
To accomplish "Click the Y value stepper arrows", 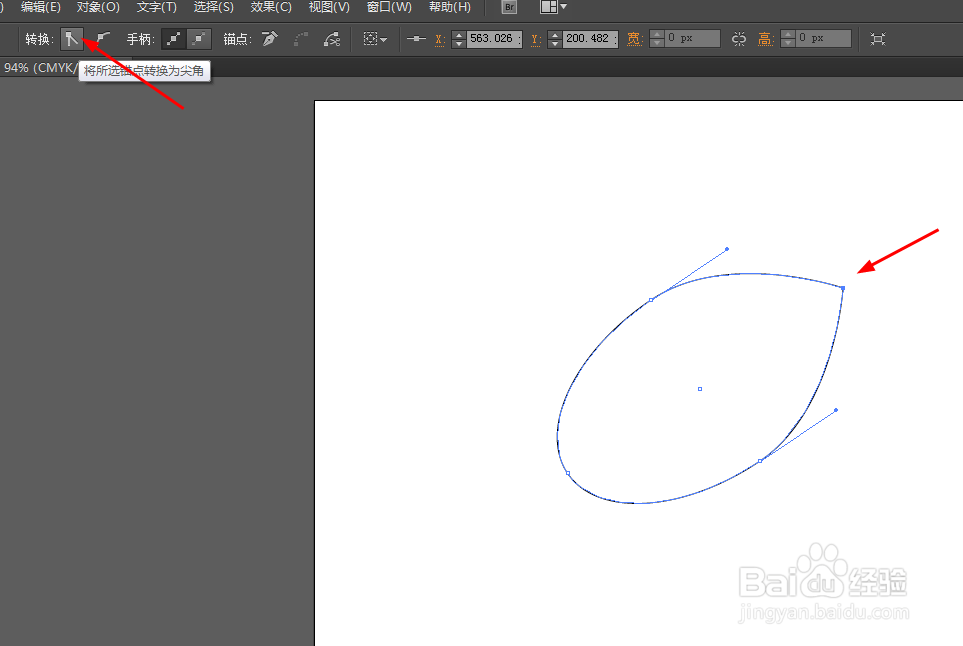I will point(555,39).
